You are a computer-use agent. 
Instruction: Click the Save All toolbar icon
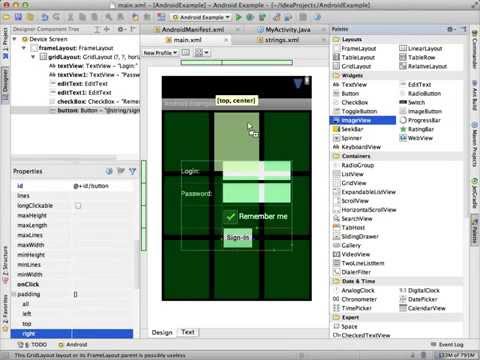click(18, 17)
